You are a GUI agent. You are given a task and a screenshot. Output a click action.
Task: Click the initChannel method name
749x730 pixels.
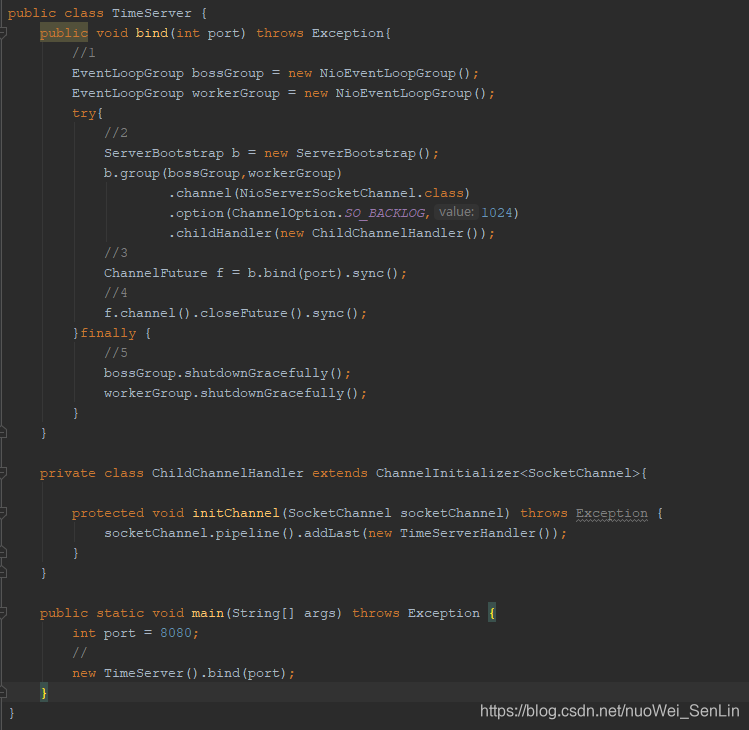(x=235, y=514)
